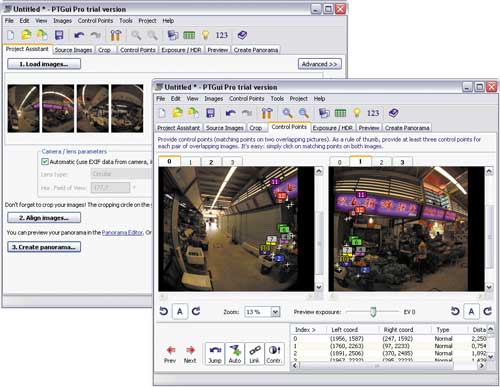
Task: Toggle the Link button
Action: (x=255, y=354)
